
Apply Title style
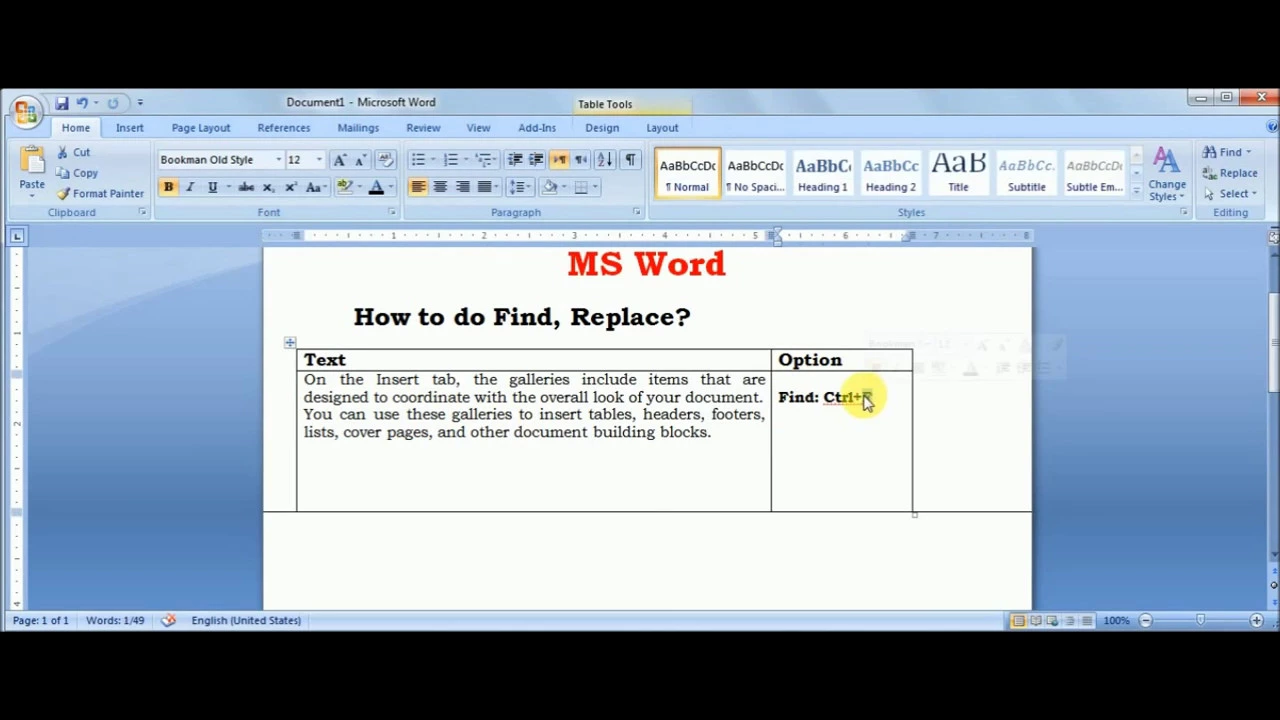click(958, 173)
